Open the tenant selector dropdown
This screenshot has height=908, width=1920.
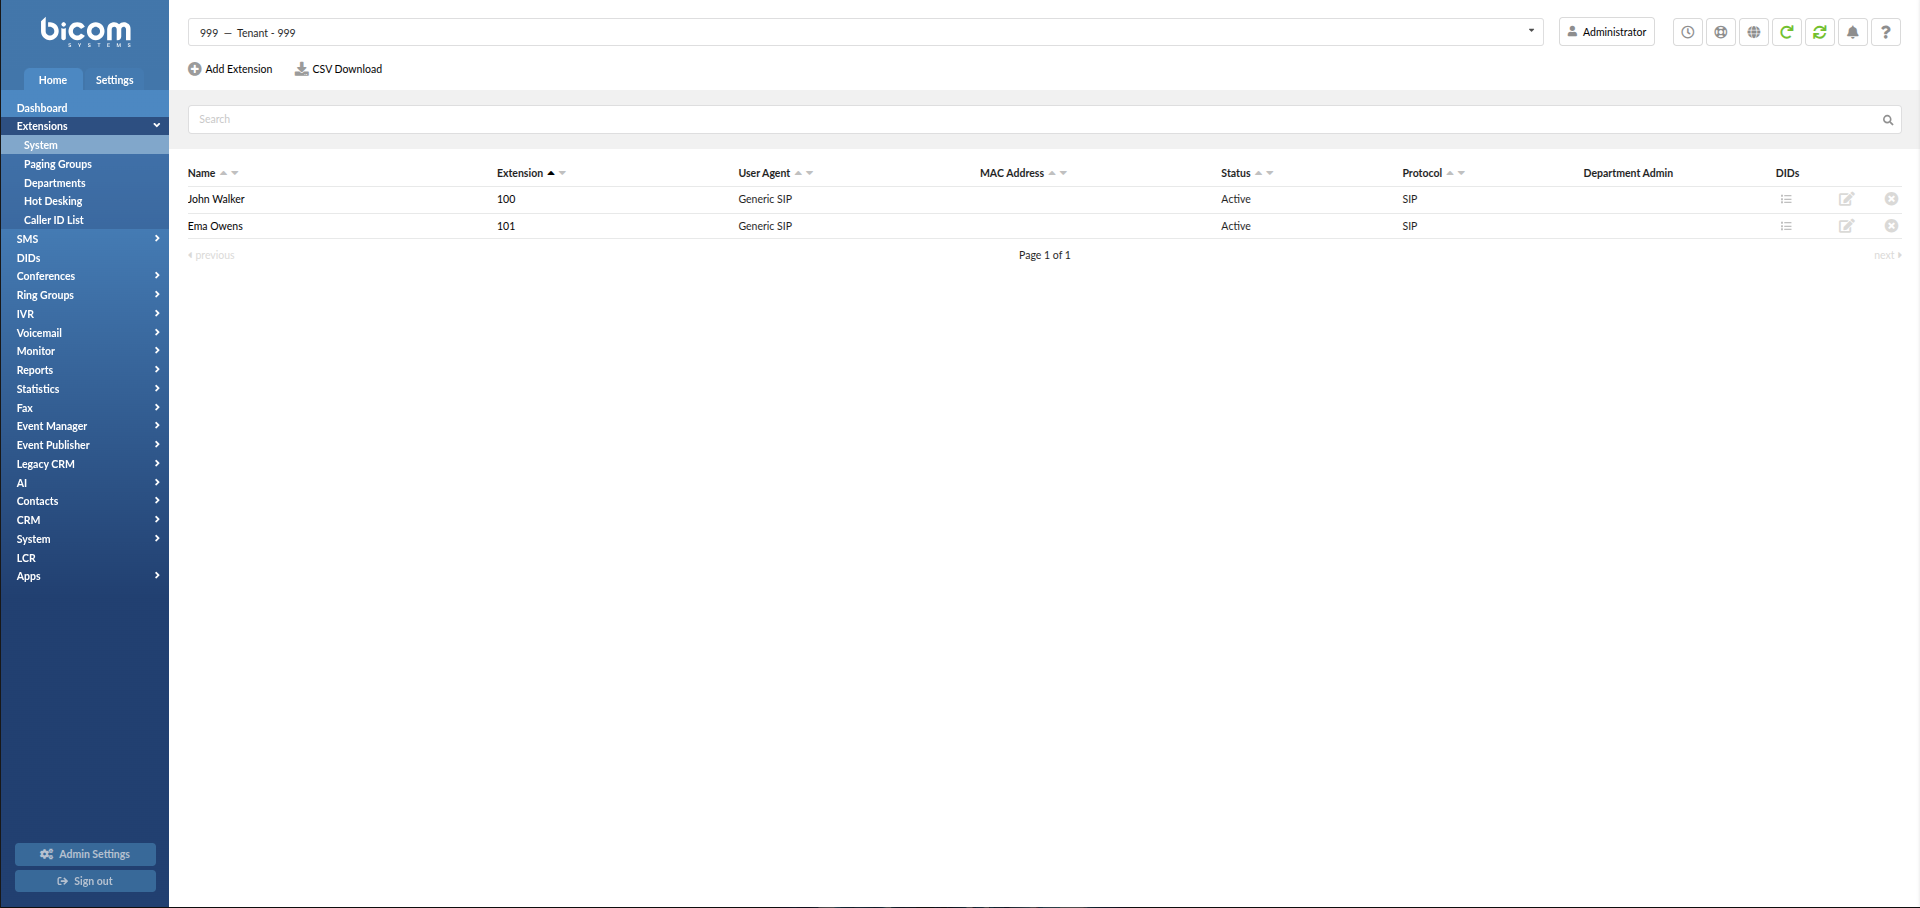coord(866,32)
